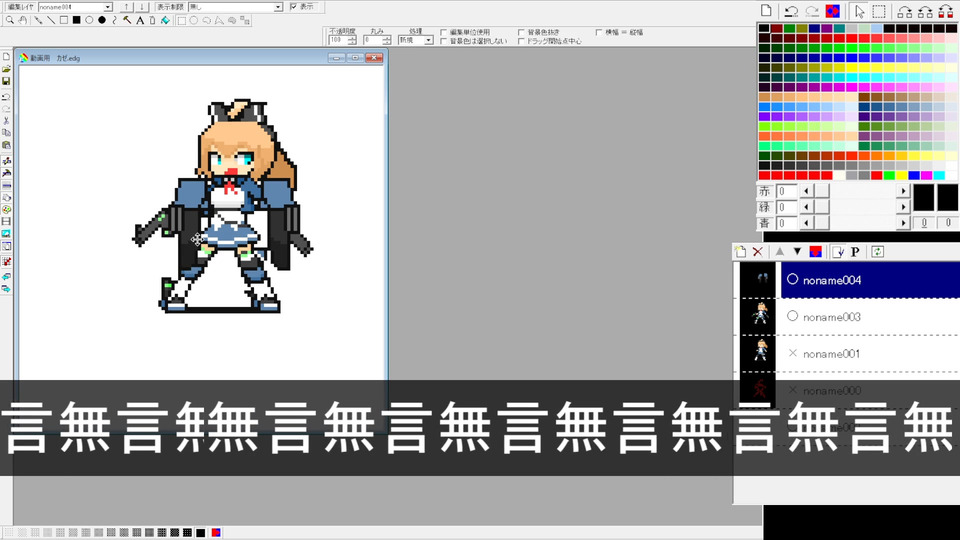
Task: Enable the 背景色は選択しない checkbox
Action: pos(443,41)
